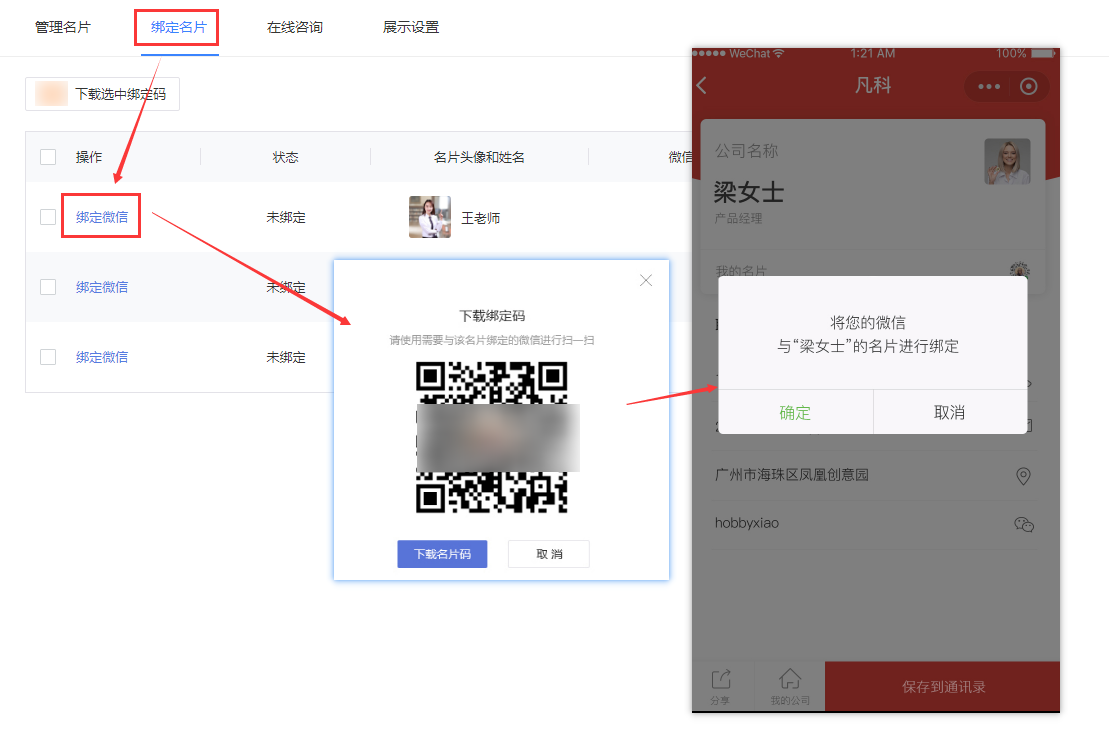Tap the 公司名称 text on the card
The height and width of the screenshot is (742, 1109).
click(x=746, y=151)
